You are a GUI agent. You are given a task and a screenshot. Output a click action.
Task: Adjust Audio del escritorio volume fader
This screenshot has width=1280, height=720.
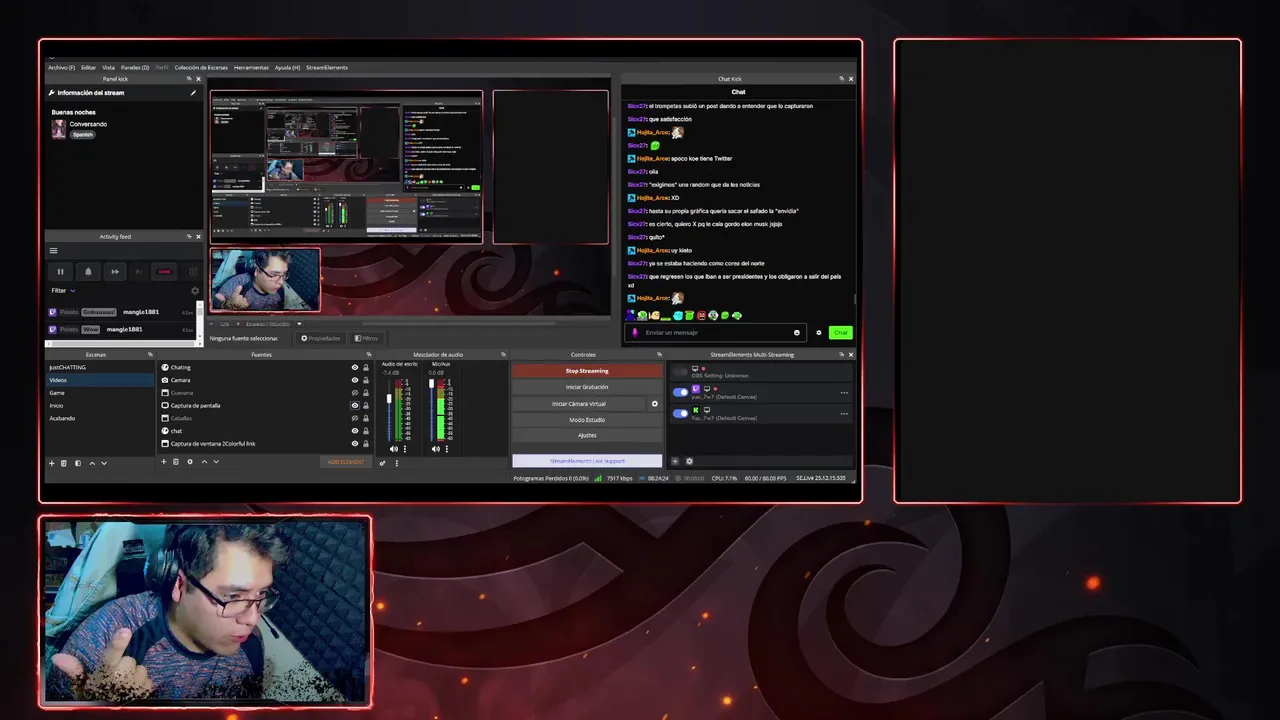(389, 398)
